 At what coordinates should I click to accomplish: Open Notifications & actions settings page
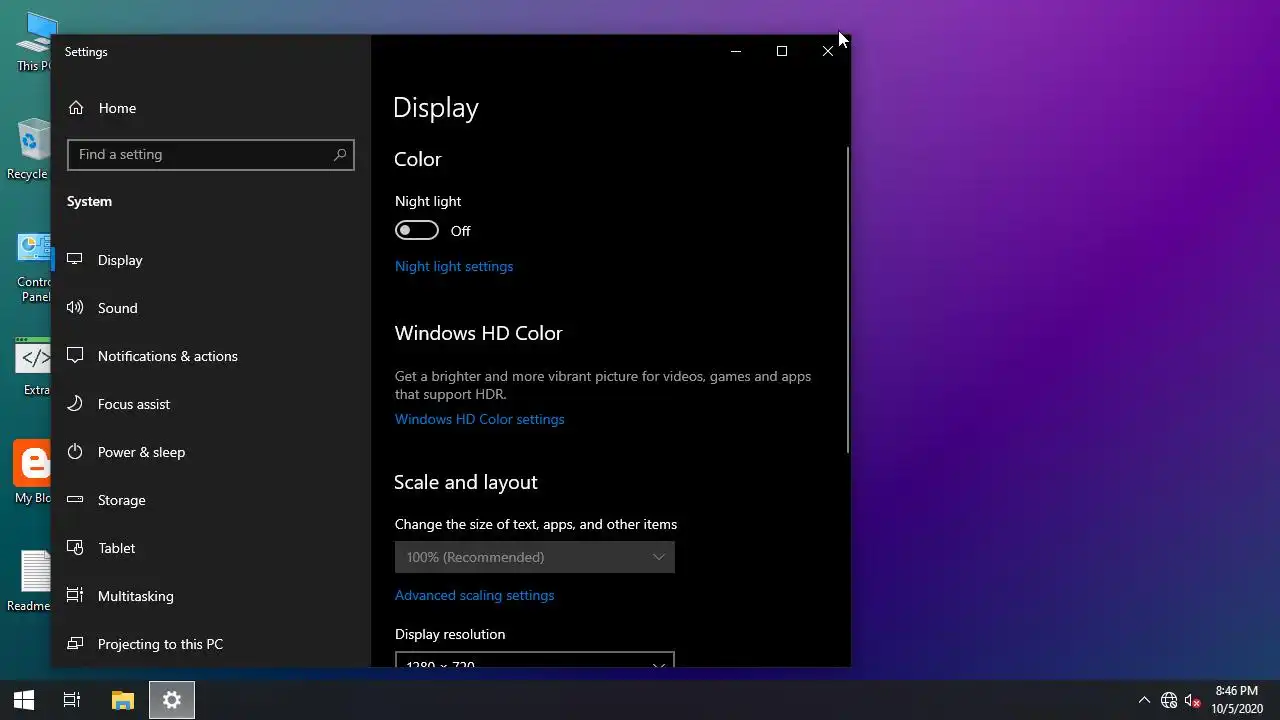pyautogui.click(x=210, y=356)
